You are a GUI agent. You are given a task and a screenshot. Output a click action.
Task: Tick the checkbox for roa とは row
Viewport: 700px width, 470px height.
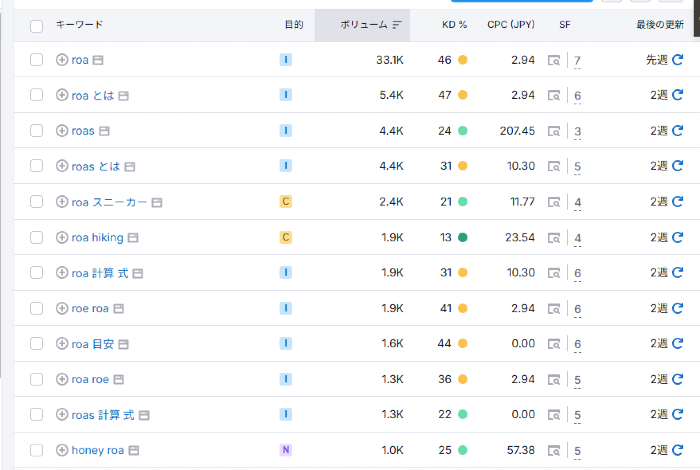(37, 95)
